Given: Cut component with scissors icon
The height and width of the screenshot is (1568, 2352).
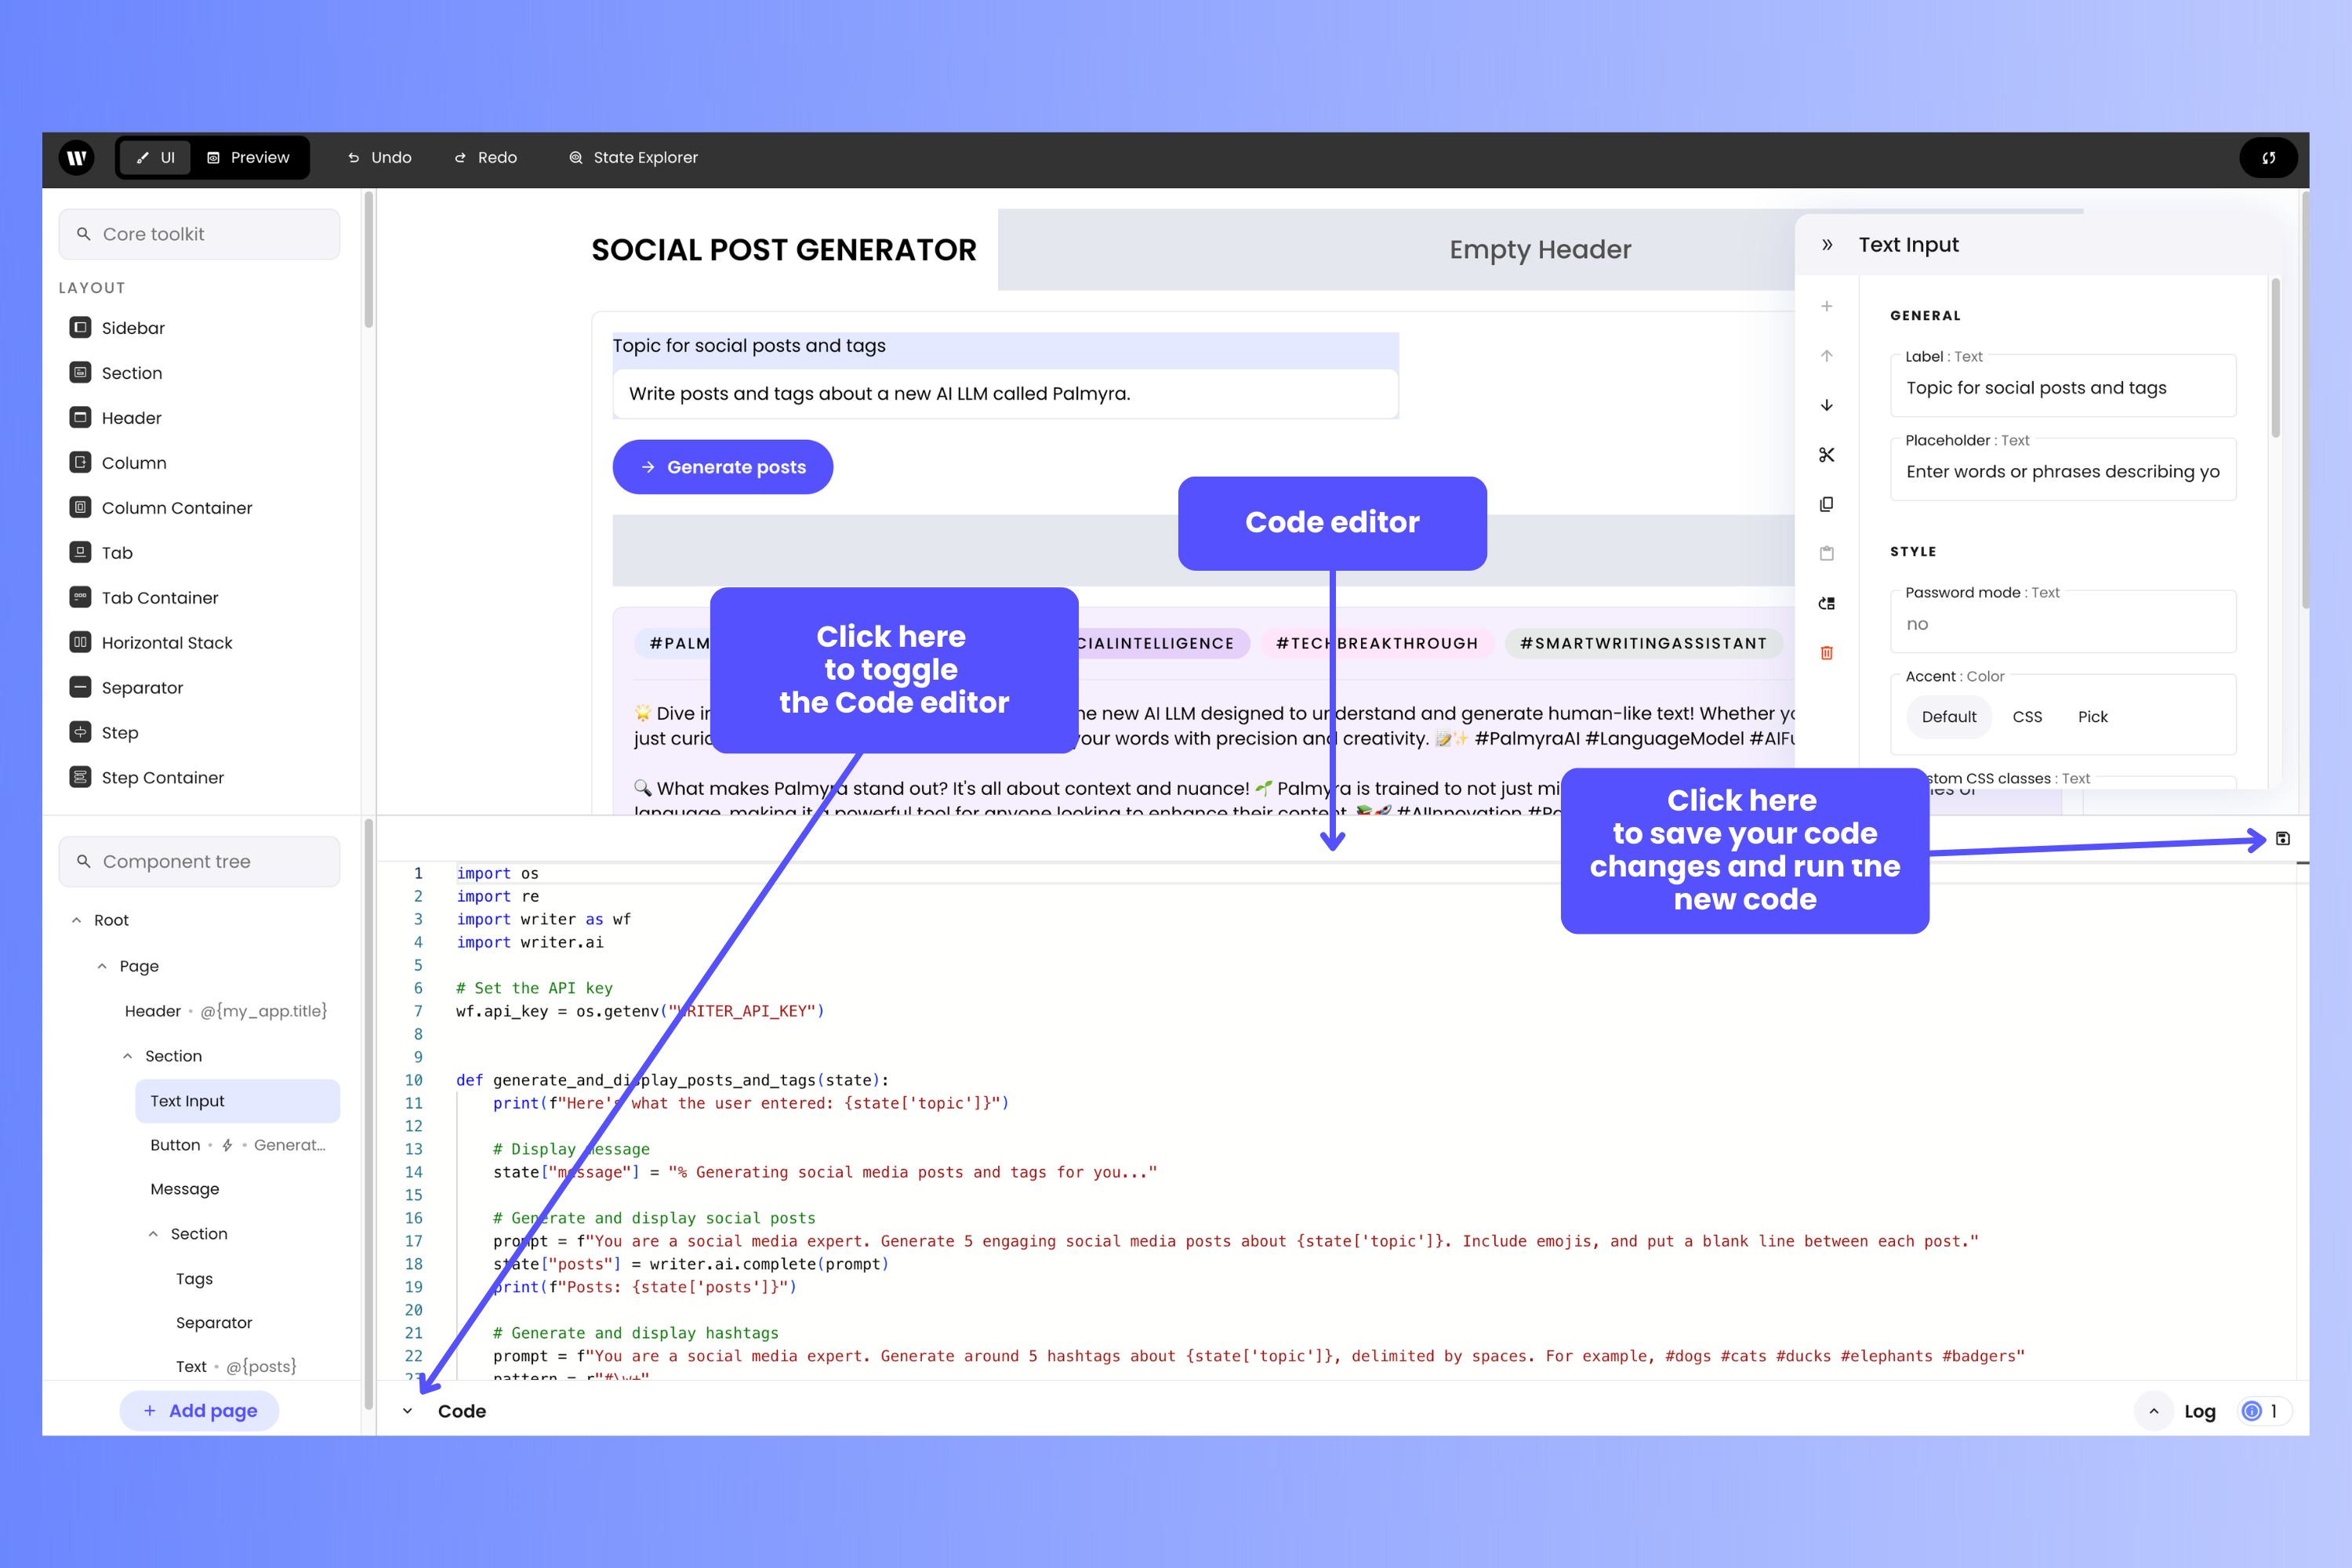Looking at the screenshot, I should (1827, 455).
